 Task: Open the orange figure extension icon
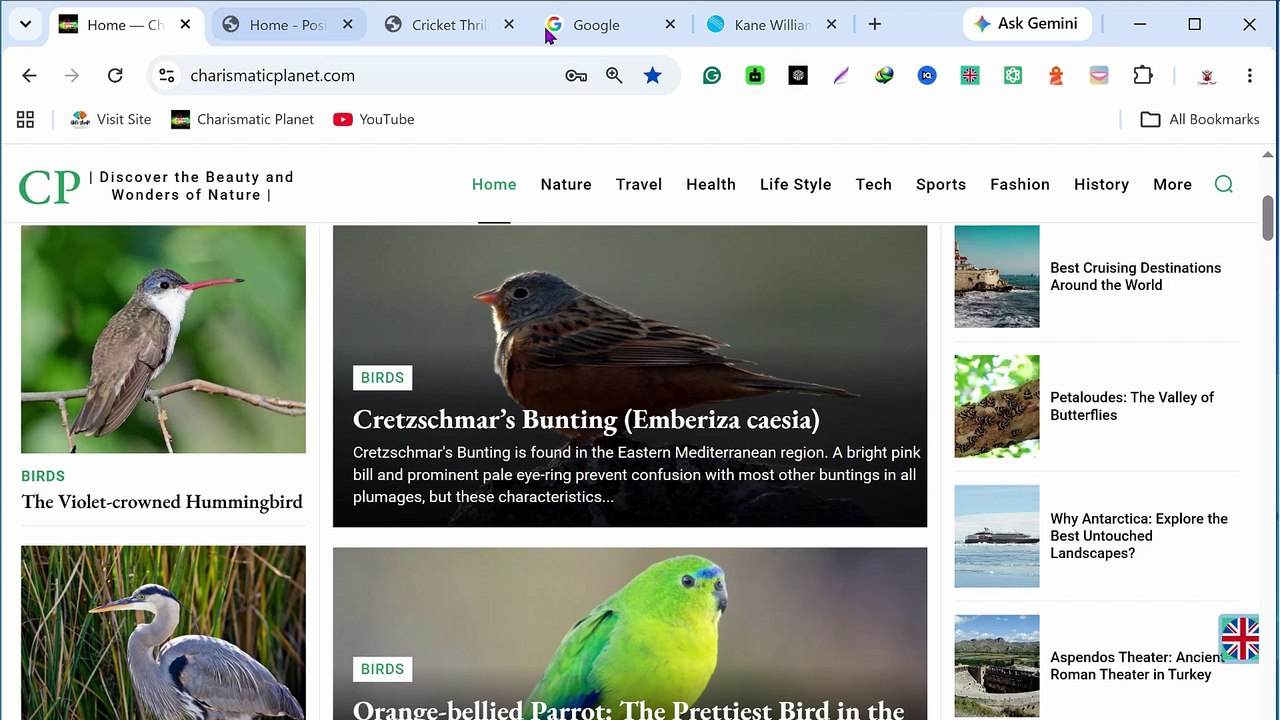point(1056,75)
